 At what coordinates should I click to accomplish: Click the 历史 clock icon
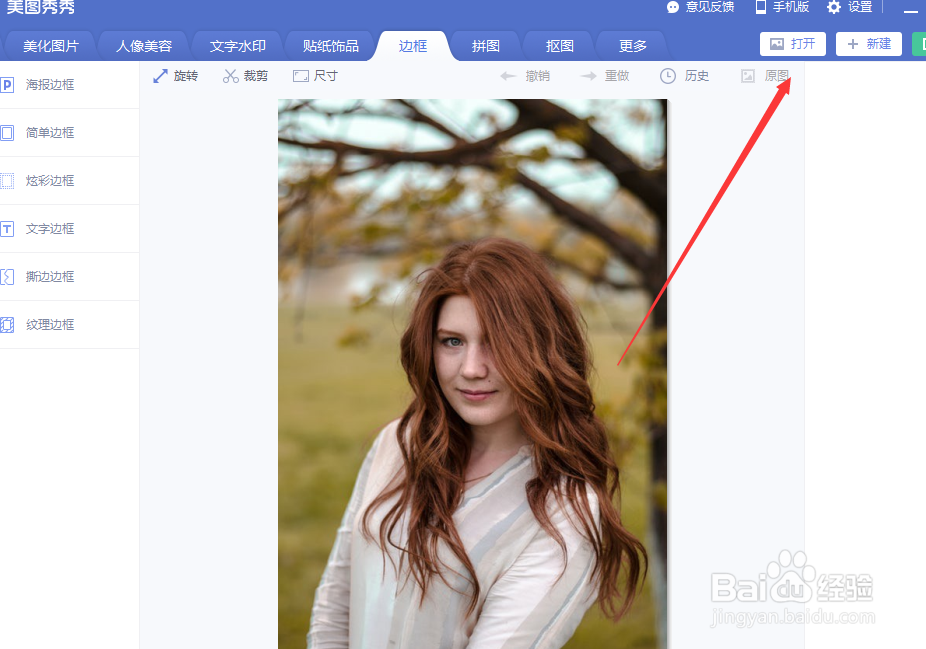coord(668,76)
